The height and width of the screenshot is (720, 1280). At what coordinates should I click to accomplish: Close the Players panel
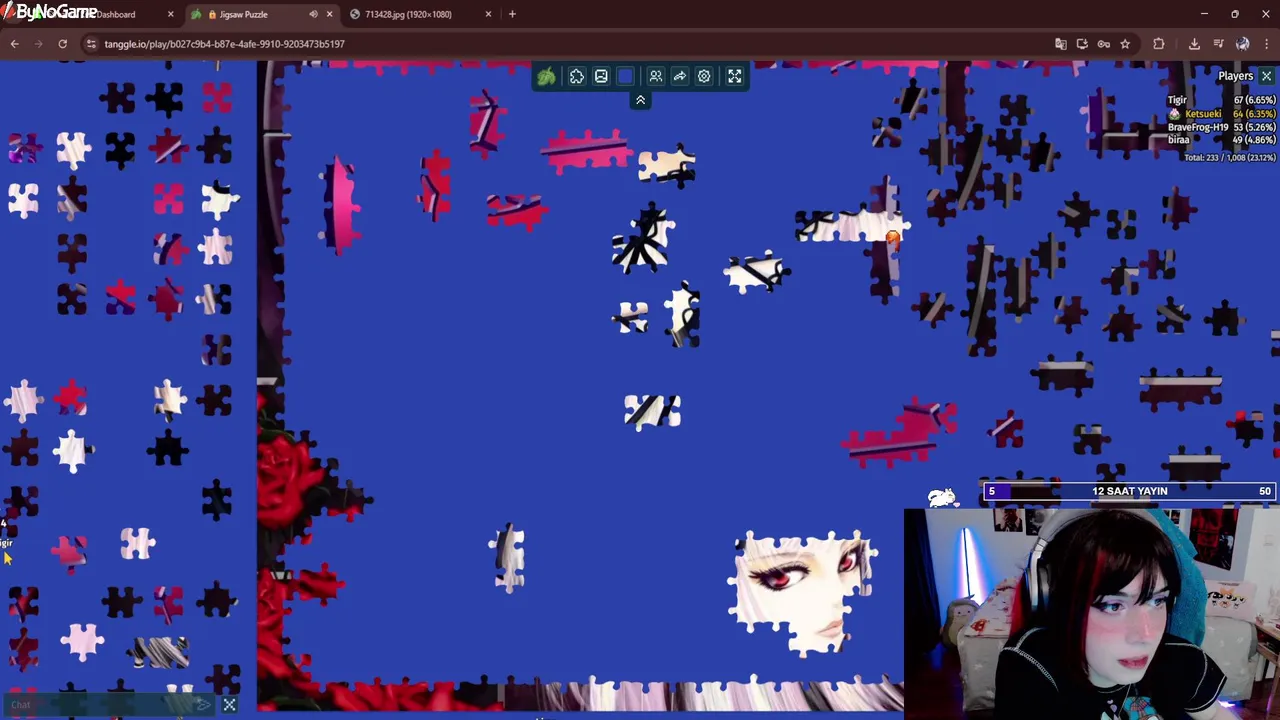click(x=1266, y=76)
